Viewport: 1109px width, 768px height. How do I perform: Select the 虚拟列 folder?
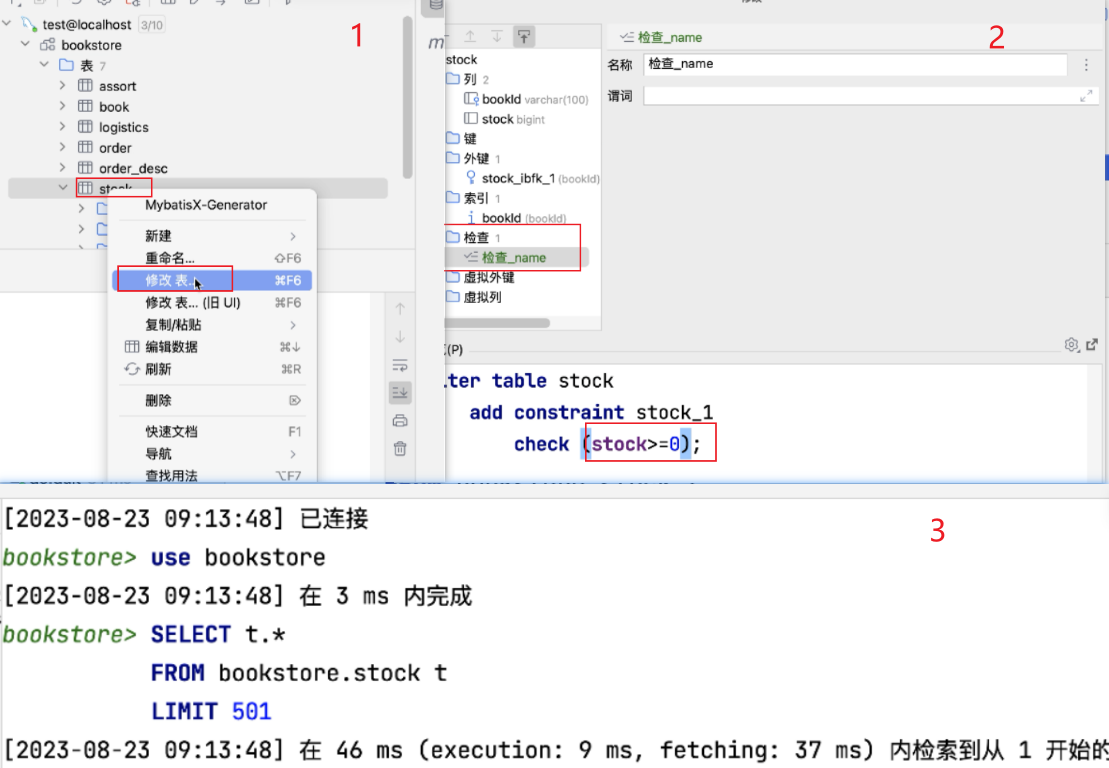coord(475,297)
